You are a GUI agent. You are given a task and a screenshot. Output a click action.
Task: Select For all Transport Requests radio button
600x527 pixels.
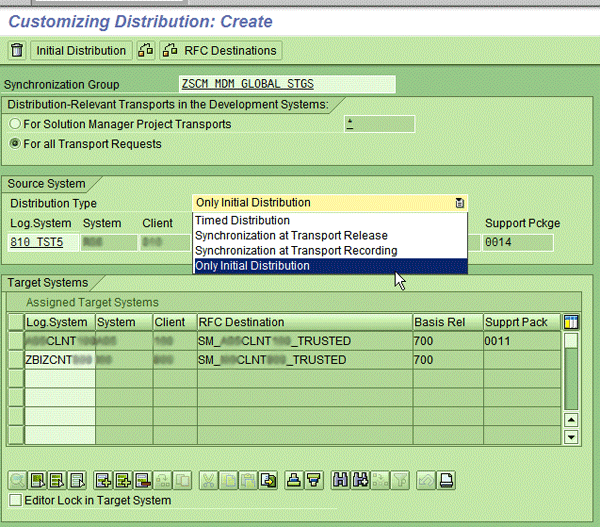click(x=15, y=144)
